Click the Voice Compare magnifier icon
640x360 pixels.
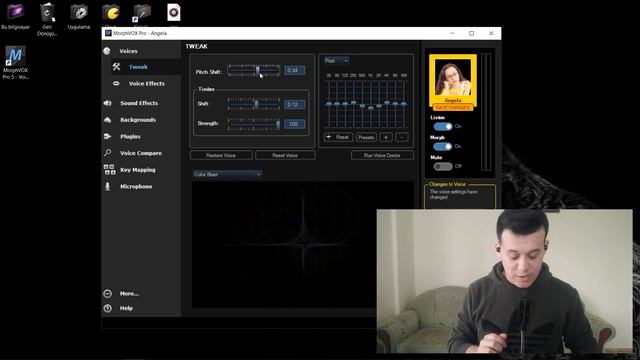[x=107, y=153]
